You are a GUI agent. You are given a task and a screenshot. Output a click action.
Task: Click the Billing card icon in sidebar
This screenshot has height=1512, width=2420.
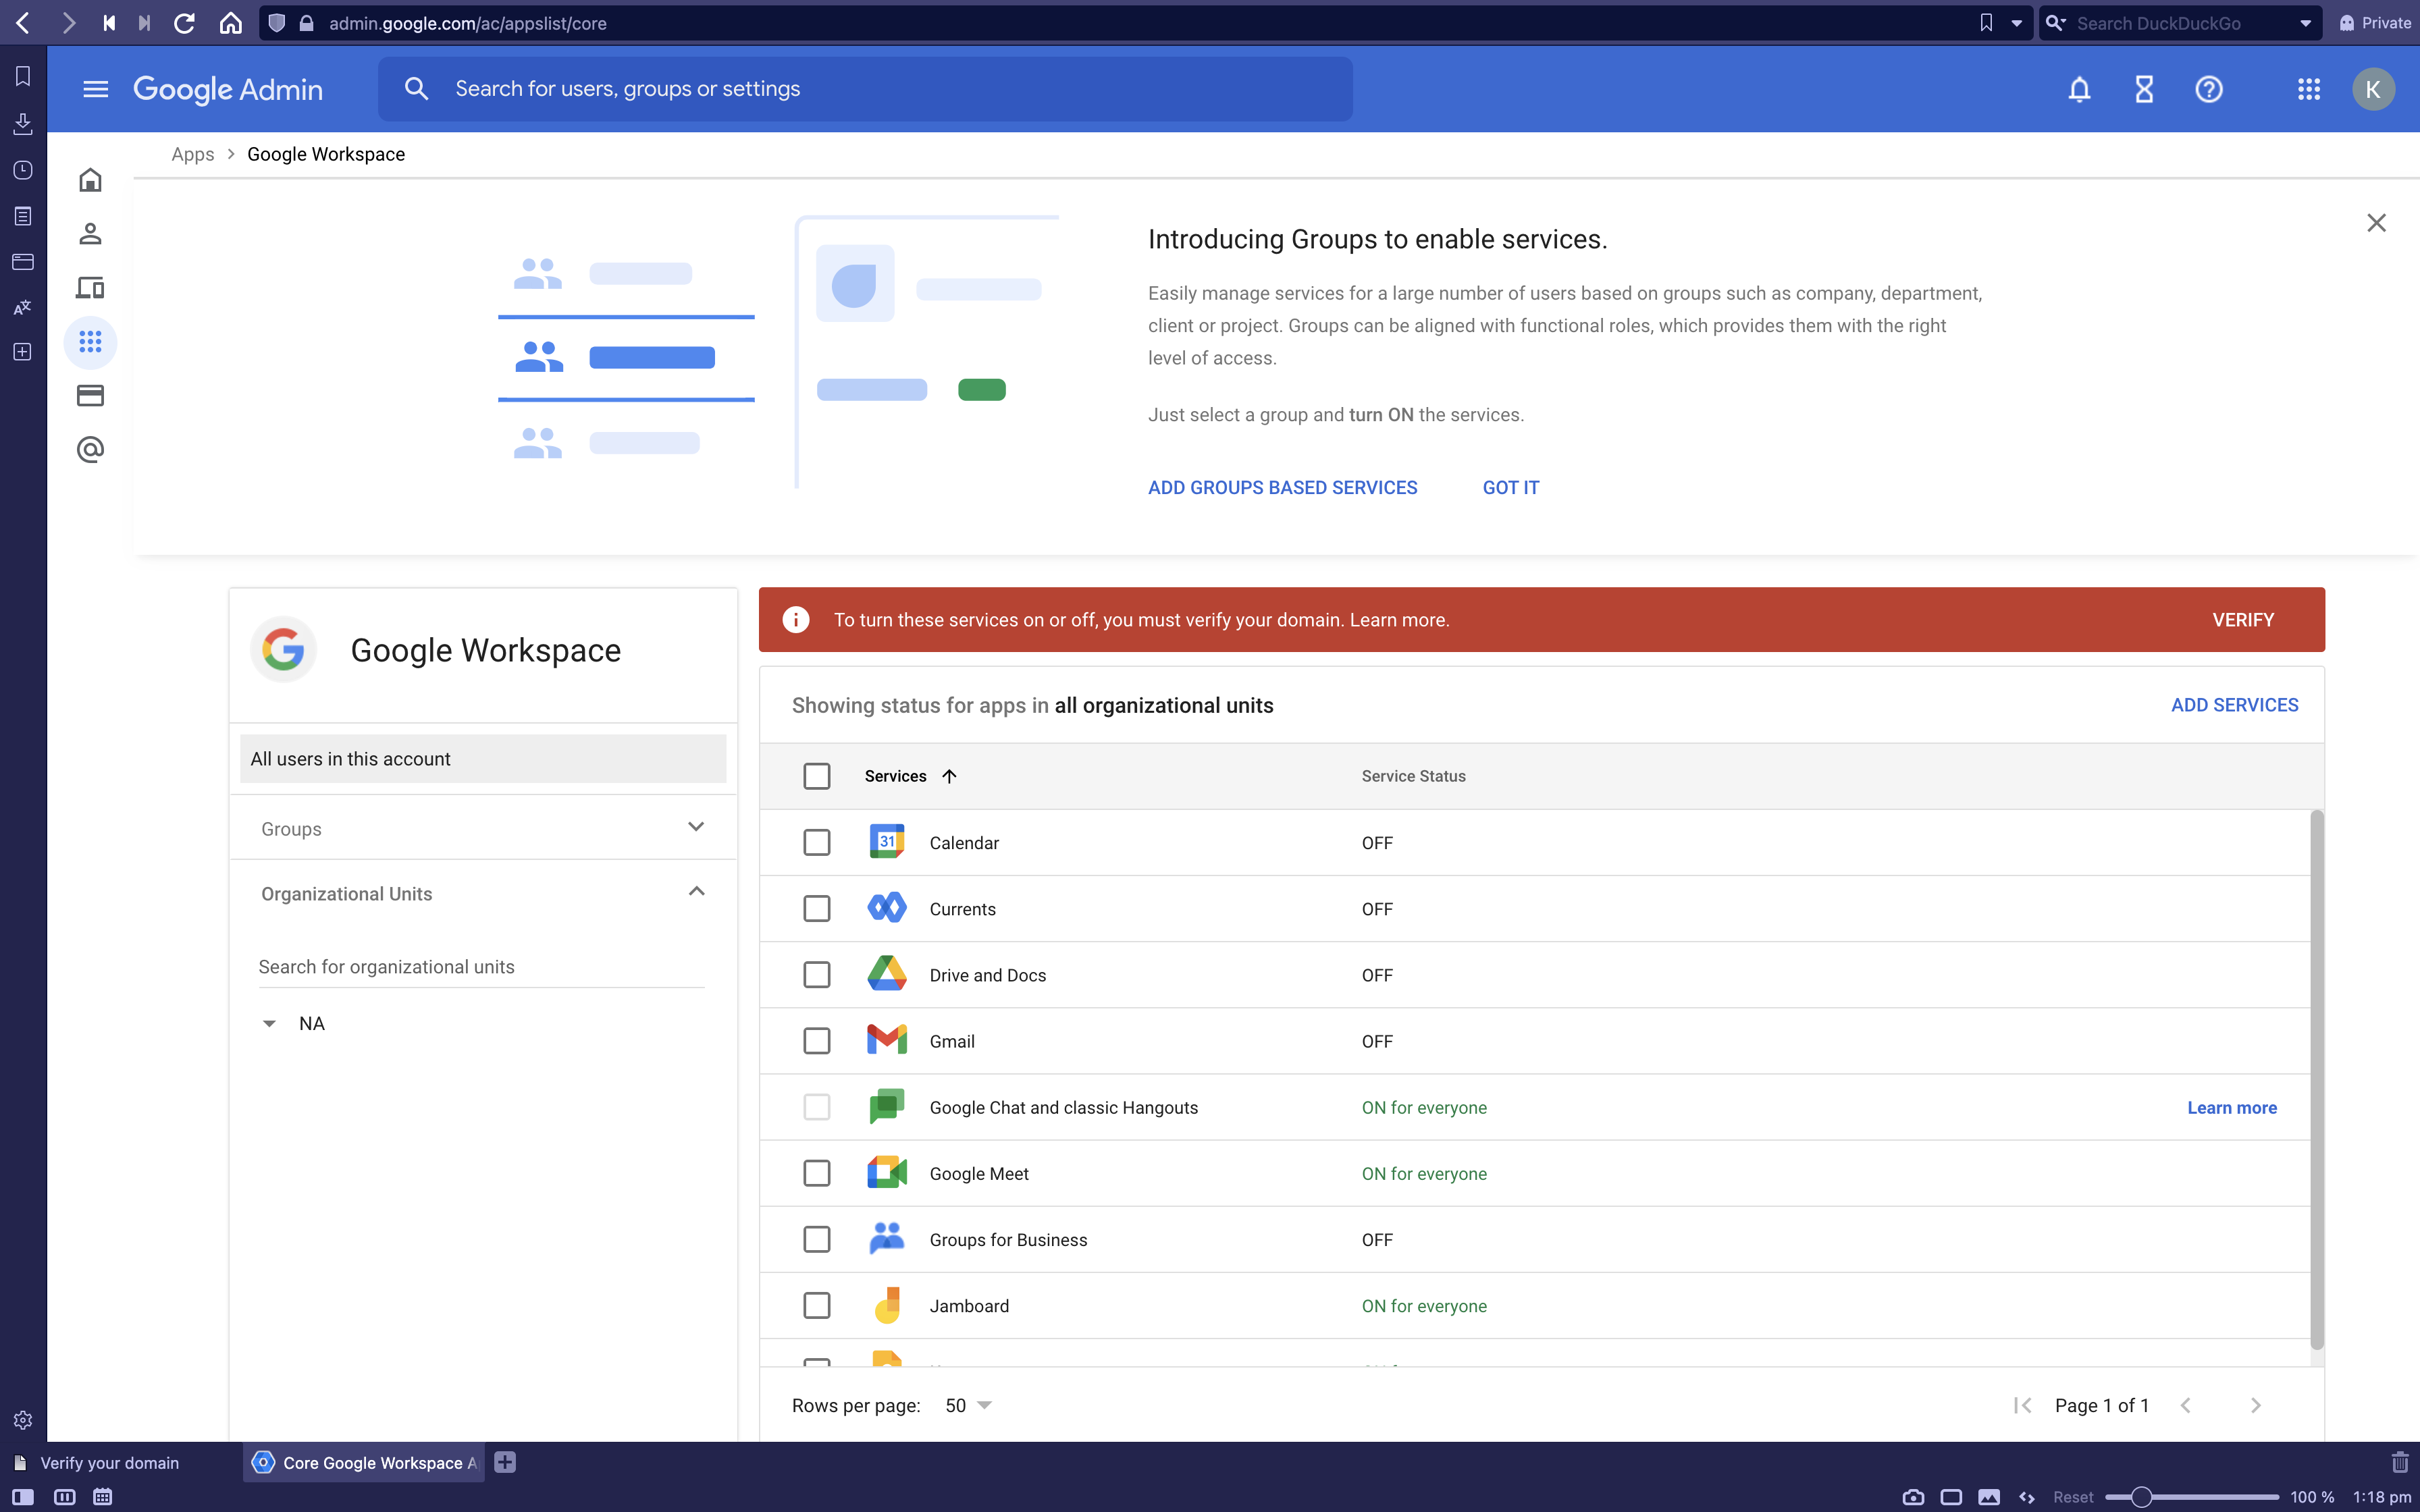point(90,396)
